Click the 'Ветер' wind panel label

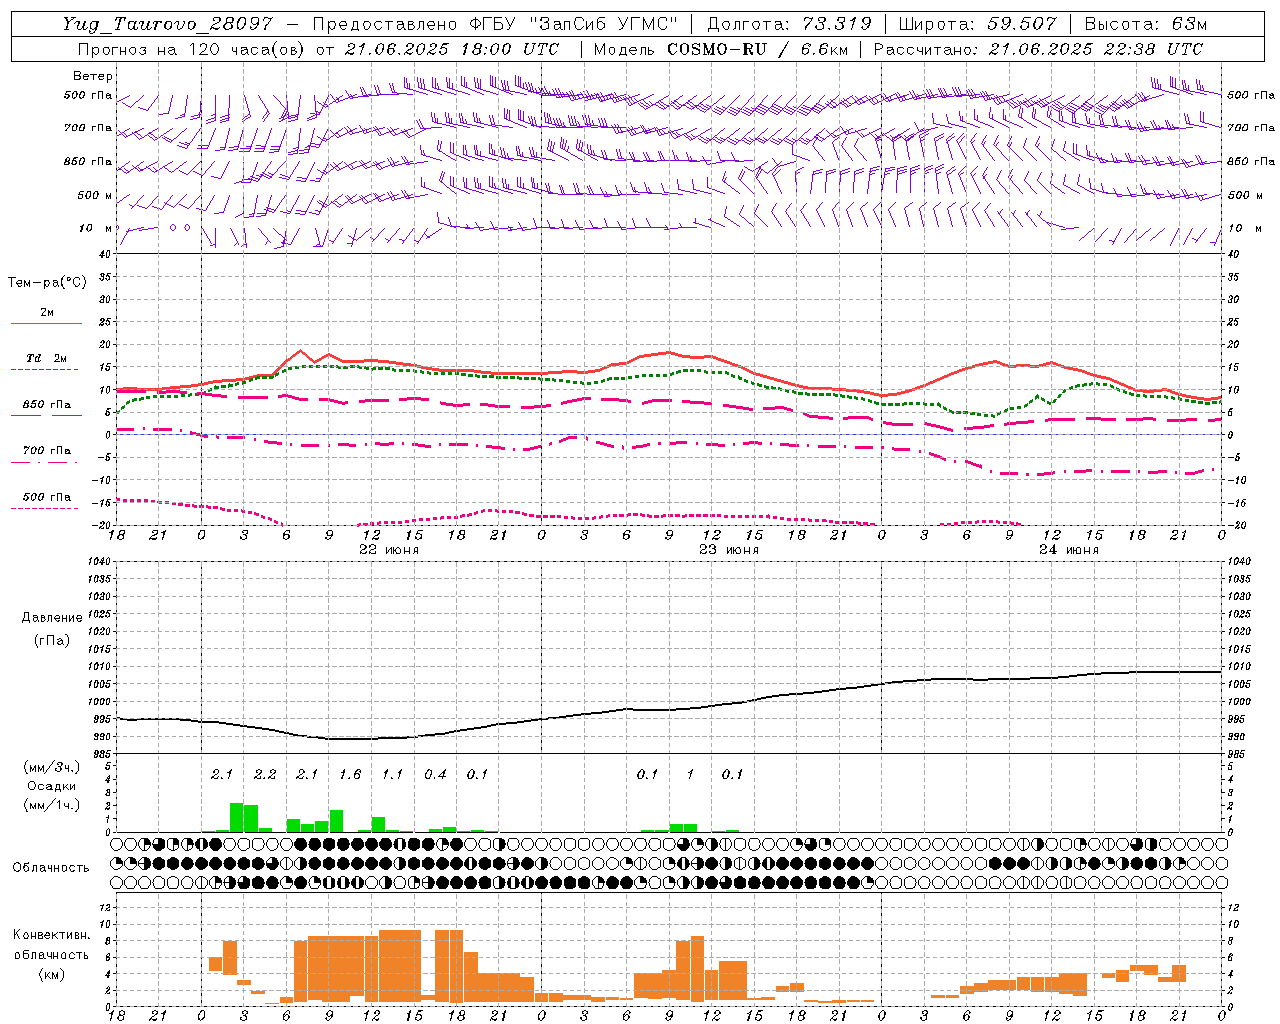pyautogui.click(x=93, y=76)
